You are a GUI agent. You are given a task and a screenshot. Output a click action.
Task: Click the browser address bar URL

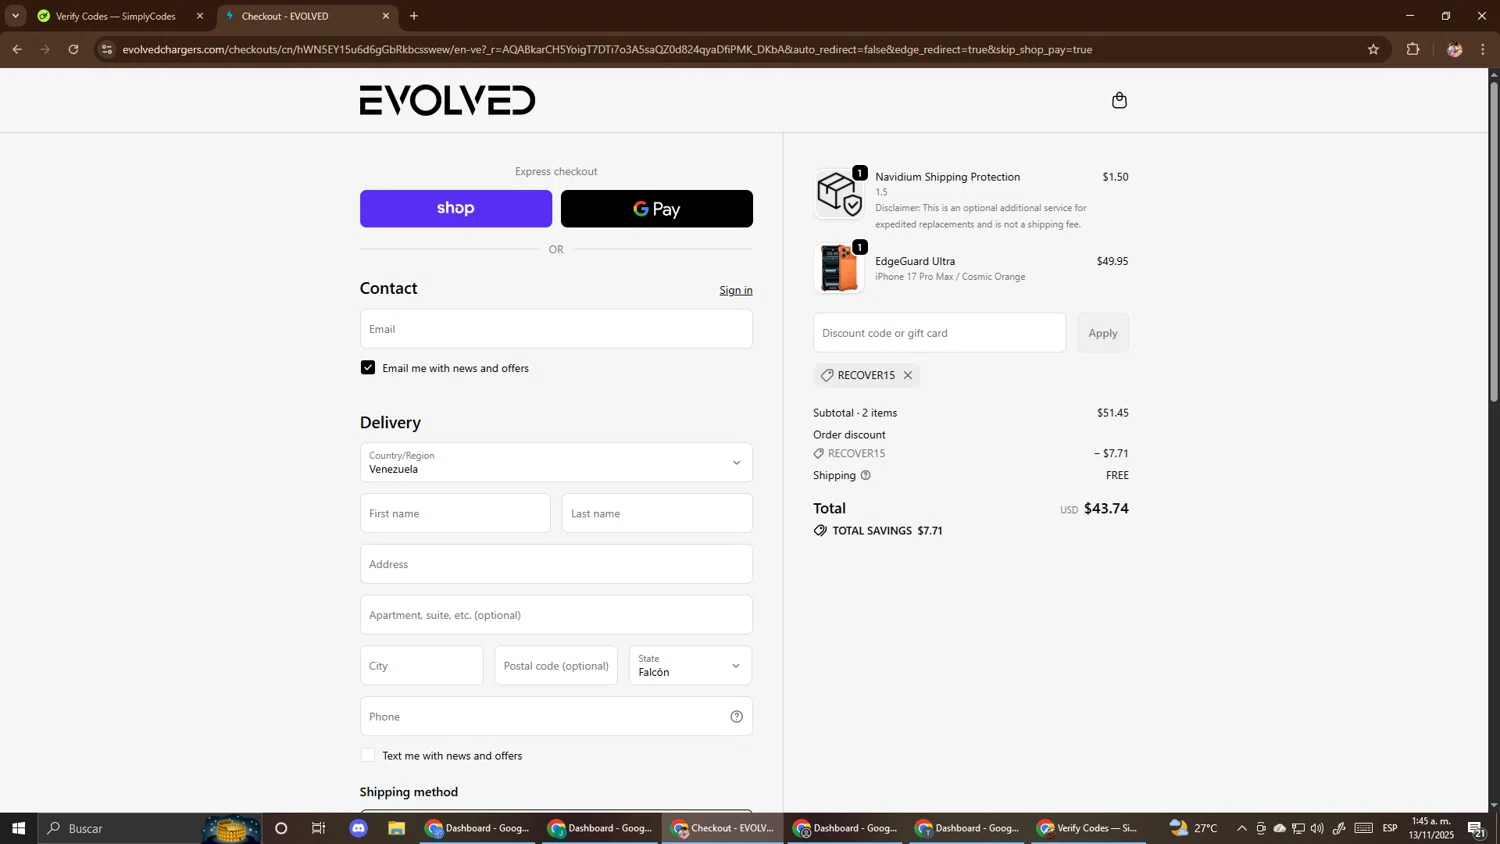(x=607, y=49)
